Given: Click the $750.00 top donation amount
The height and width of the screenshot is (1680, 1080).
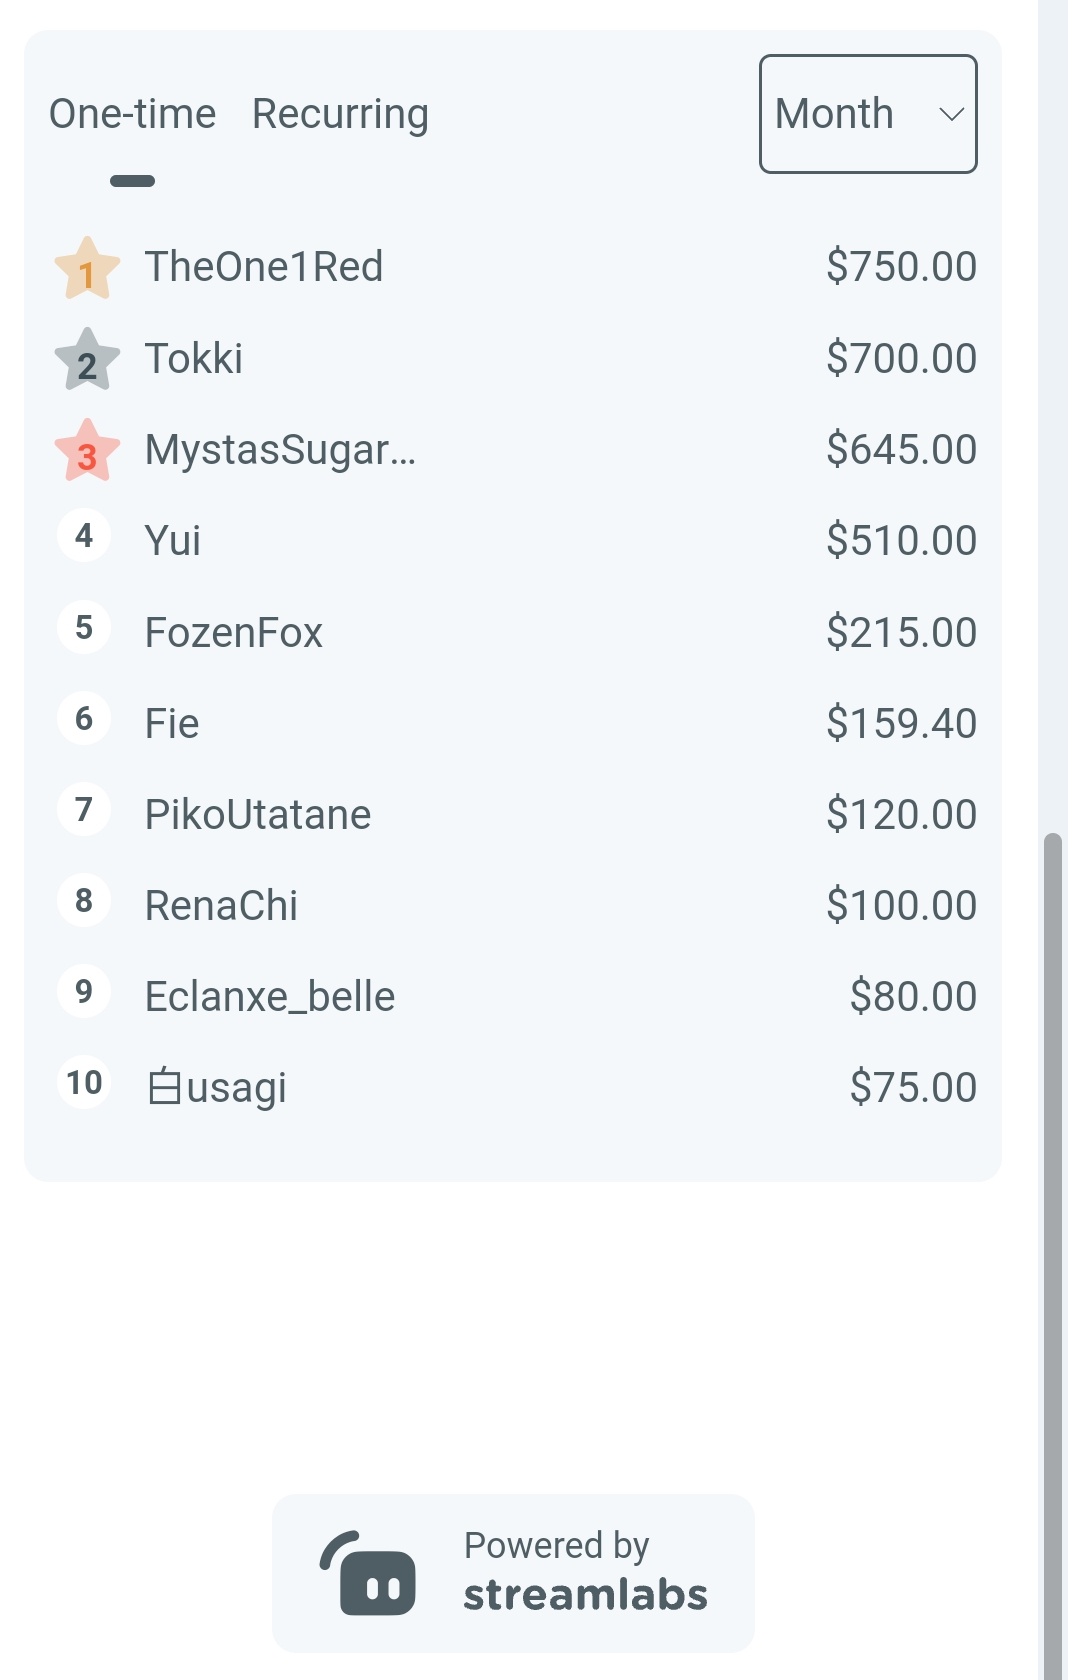Looking at the screenshot, I should (901, 267).
